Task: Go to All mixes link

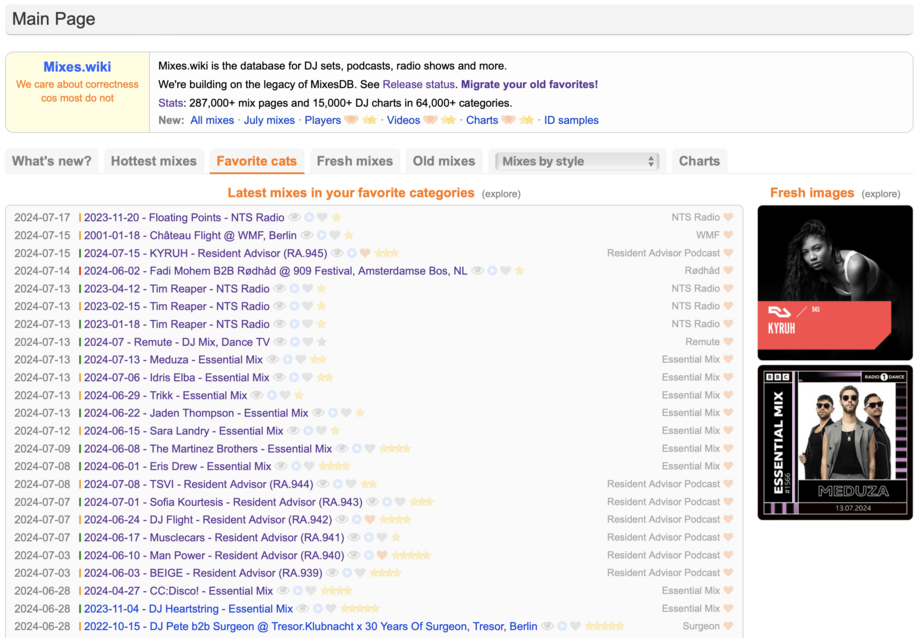Action: pyautogui.click(x=212, y=120)
